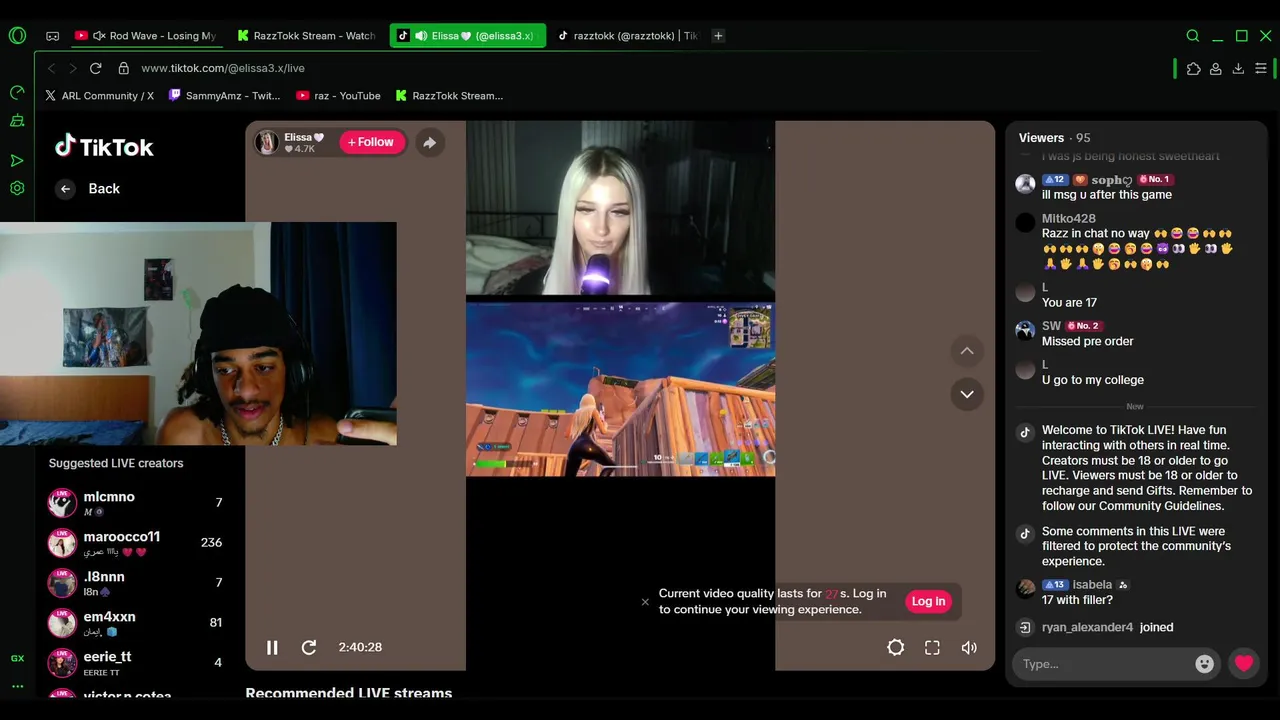Click Log in on quality notice
This screenshot has height=720, width=1280.
928,601
